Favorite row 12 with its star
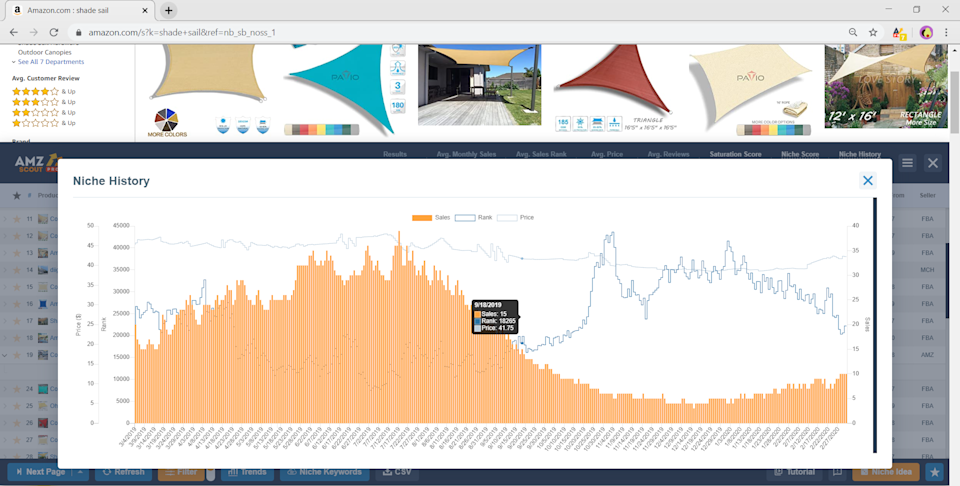Viewport: 960px width, 486px height. pyautogui.click(x=17, y=236)
